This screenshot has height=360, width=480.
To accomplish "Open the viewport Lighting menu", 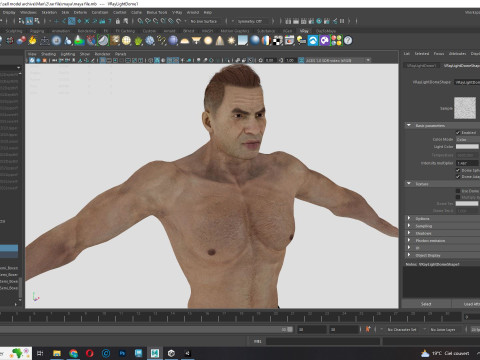I will 68,54.
